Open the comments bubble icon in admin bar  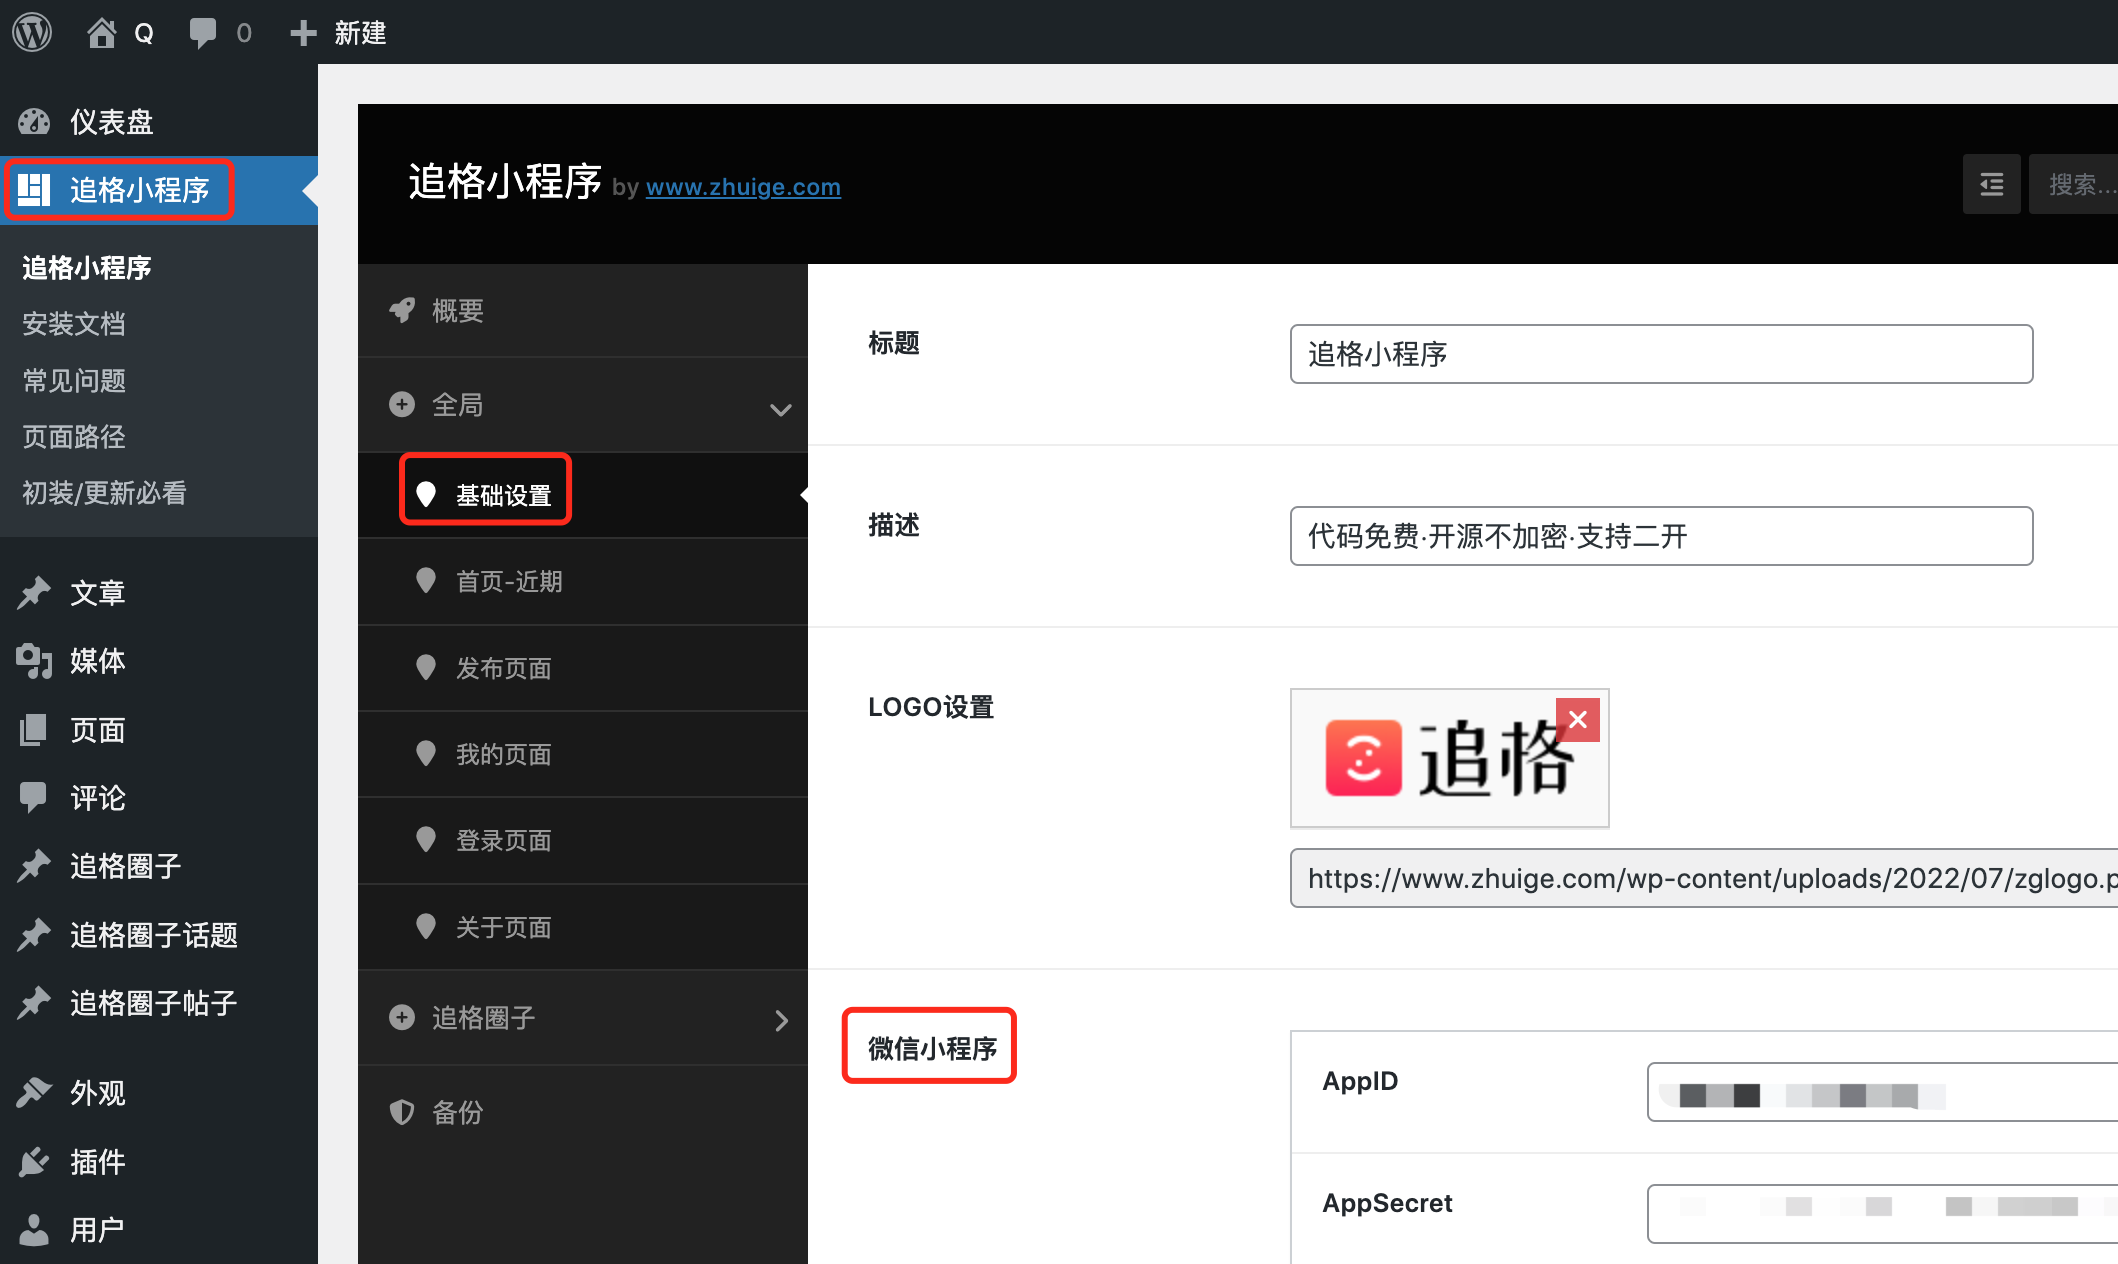click(203, 33)
